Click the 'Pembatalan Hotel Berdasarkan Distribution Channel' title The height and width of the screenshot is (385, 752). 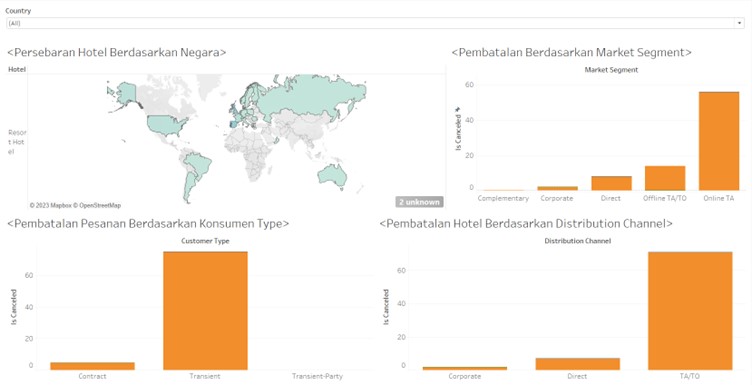[x=526, y=223]
